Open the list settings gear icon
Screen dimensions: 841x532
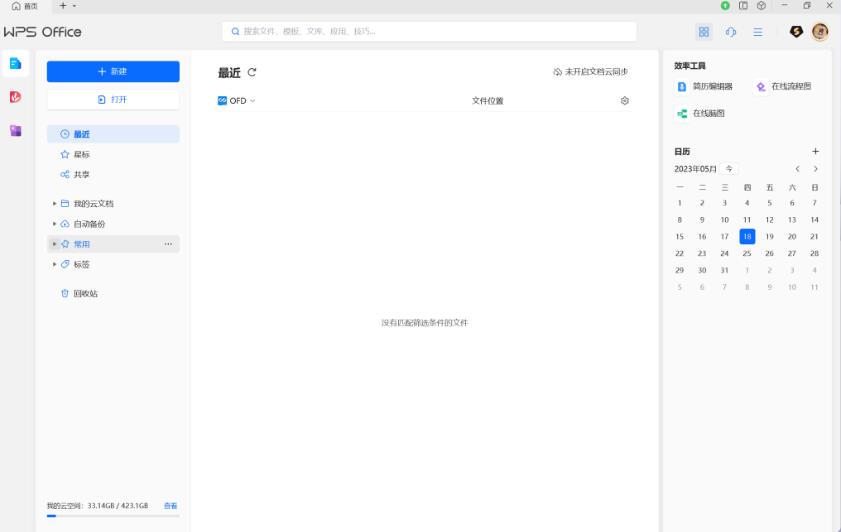point(625,101)
